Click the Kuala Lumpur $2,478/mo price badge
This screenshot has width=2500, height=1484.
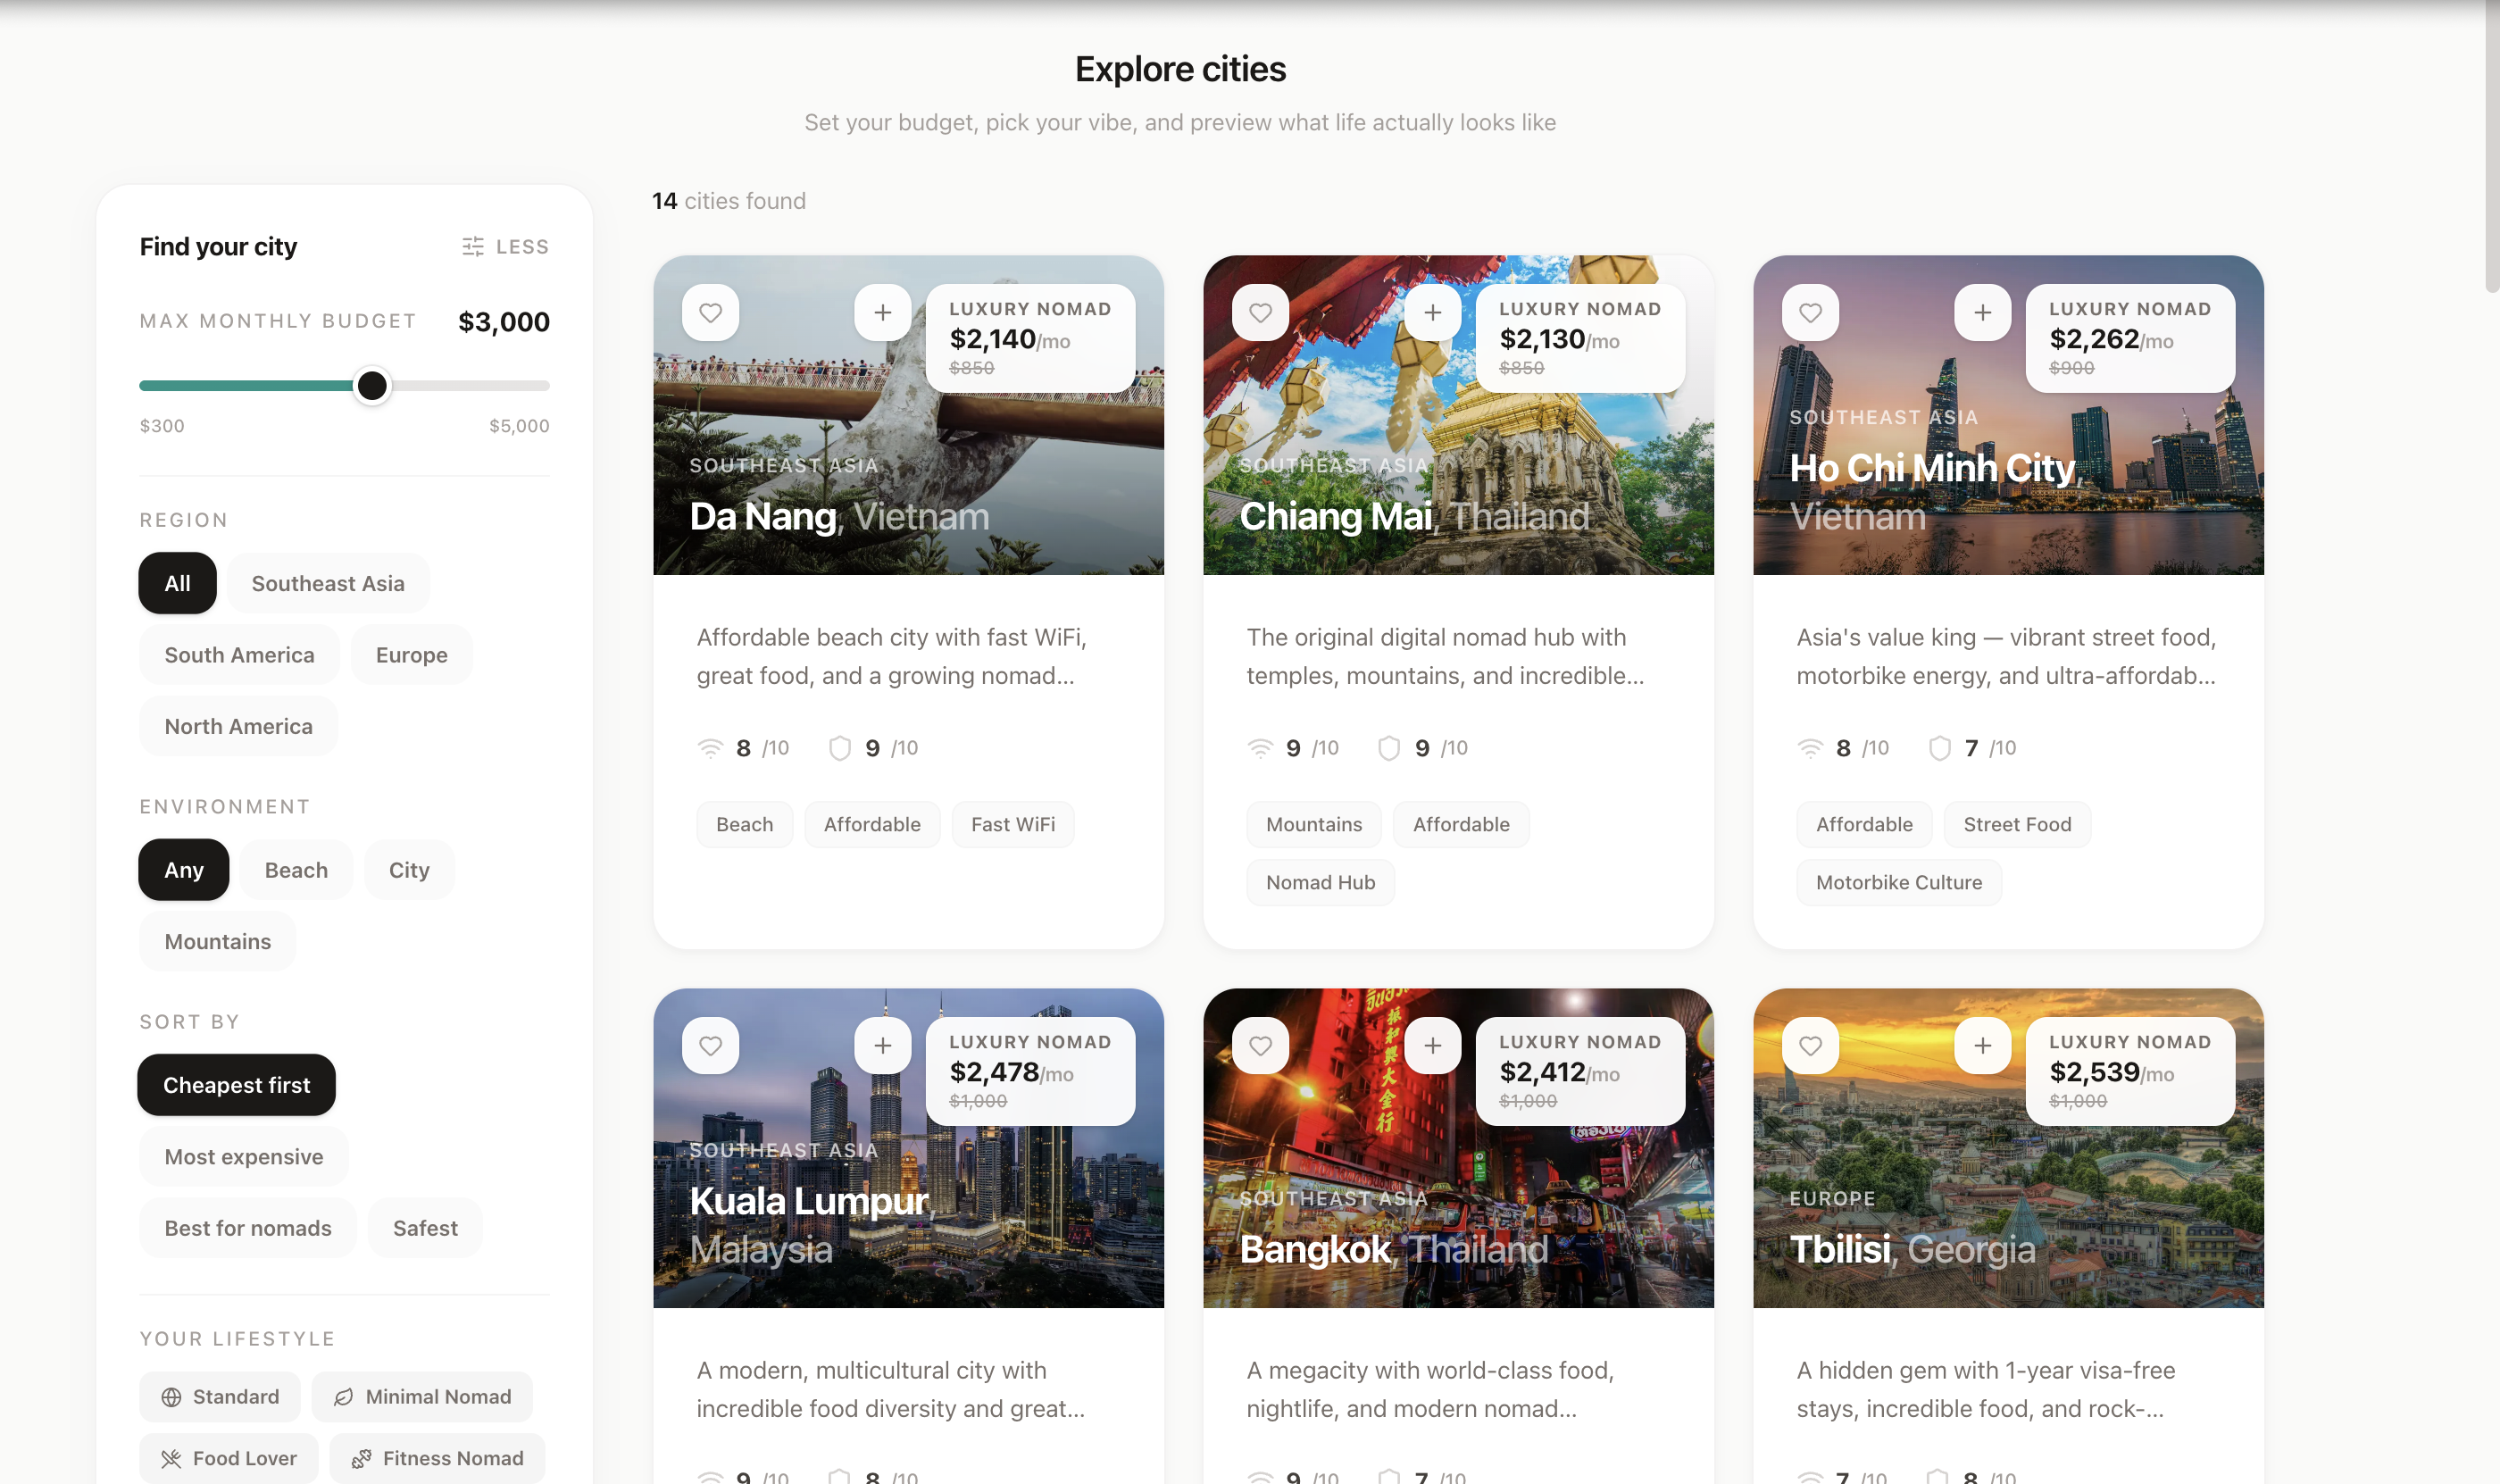click(1030, 1071)
